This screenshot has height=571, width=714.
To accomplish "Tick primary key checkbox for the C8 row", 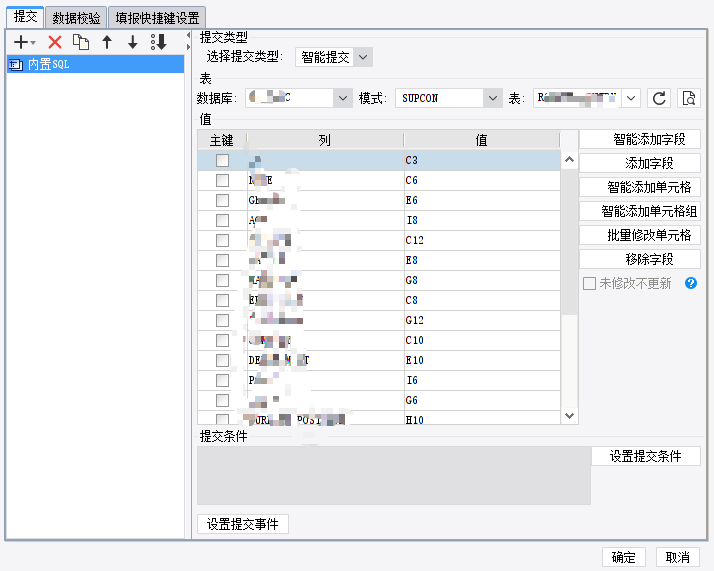I will point(222,301).
